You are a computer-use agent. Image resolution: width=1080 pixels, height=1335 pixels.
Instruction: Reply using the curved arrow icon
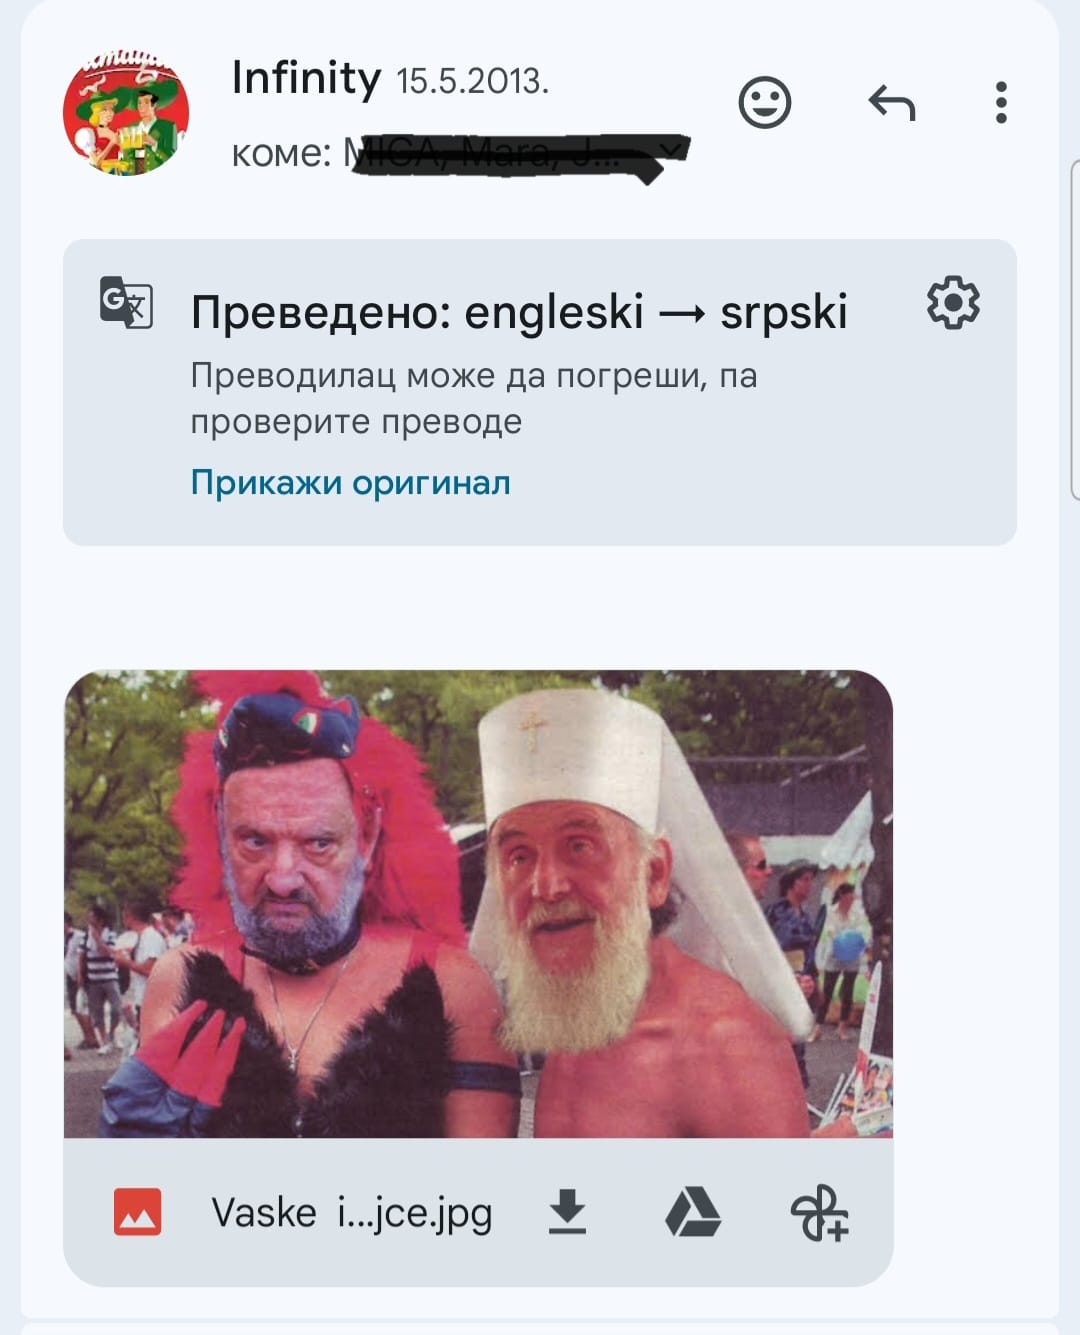[x=892, y=102]
